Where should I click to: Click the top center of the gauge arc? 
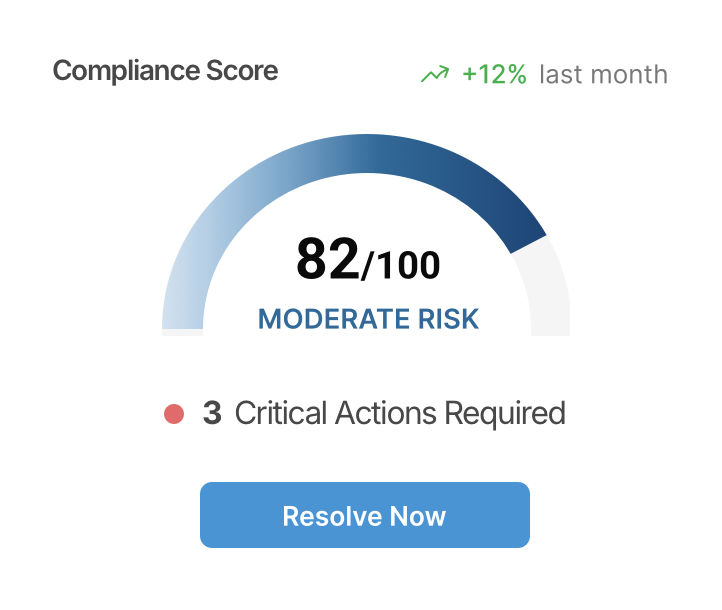(x=366, y=154)
